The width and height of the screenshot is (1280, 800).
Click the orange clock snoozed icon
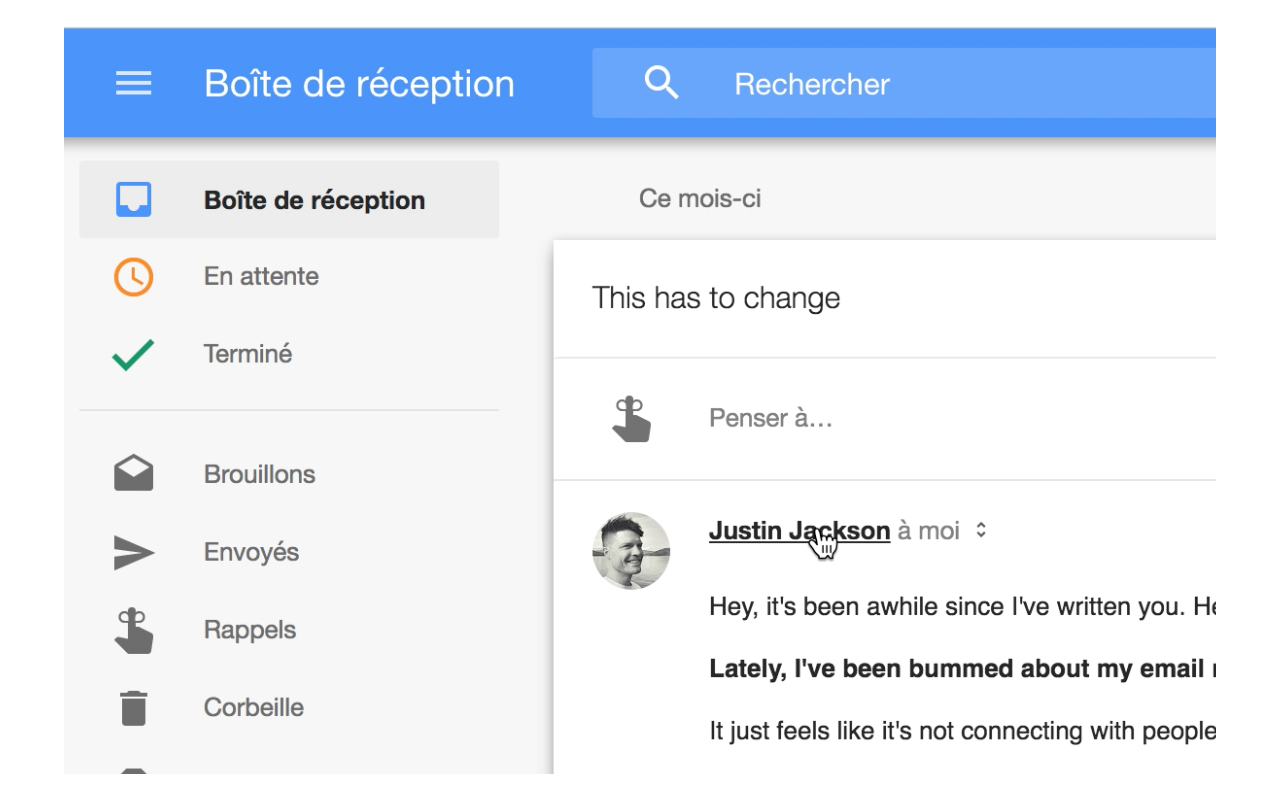(x=133, y=277)
